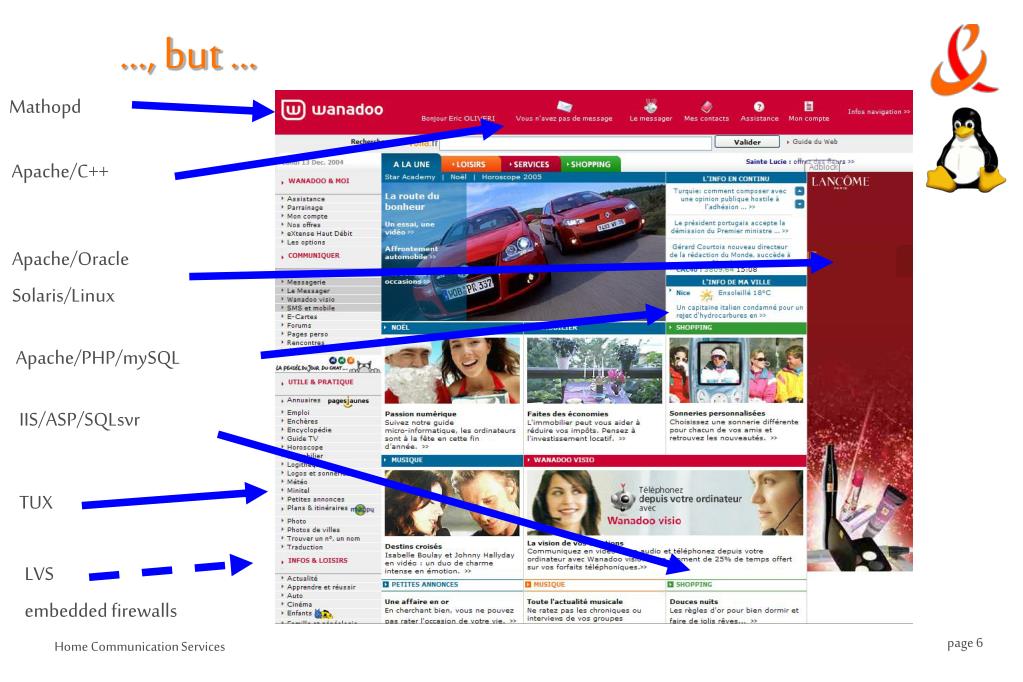This screenshot has width=1023, height=682.
Task: Click the Adblock tab above Lancôme ad
Action: pyautogui.click(x=823, y=166)
